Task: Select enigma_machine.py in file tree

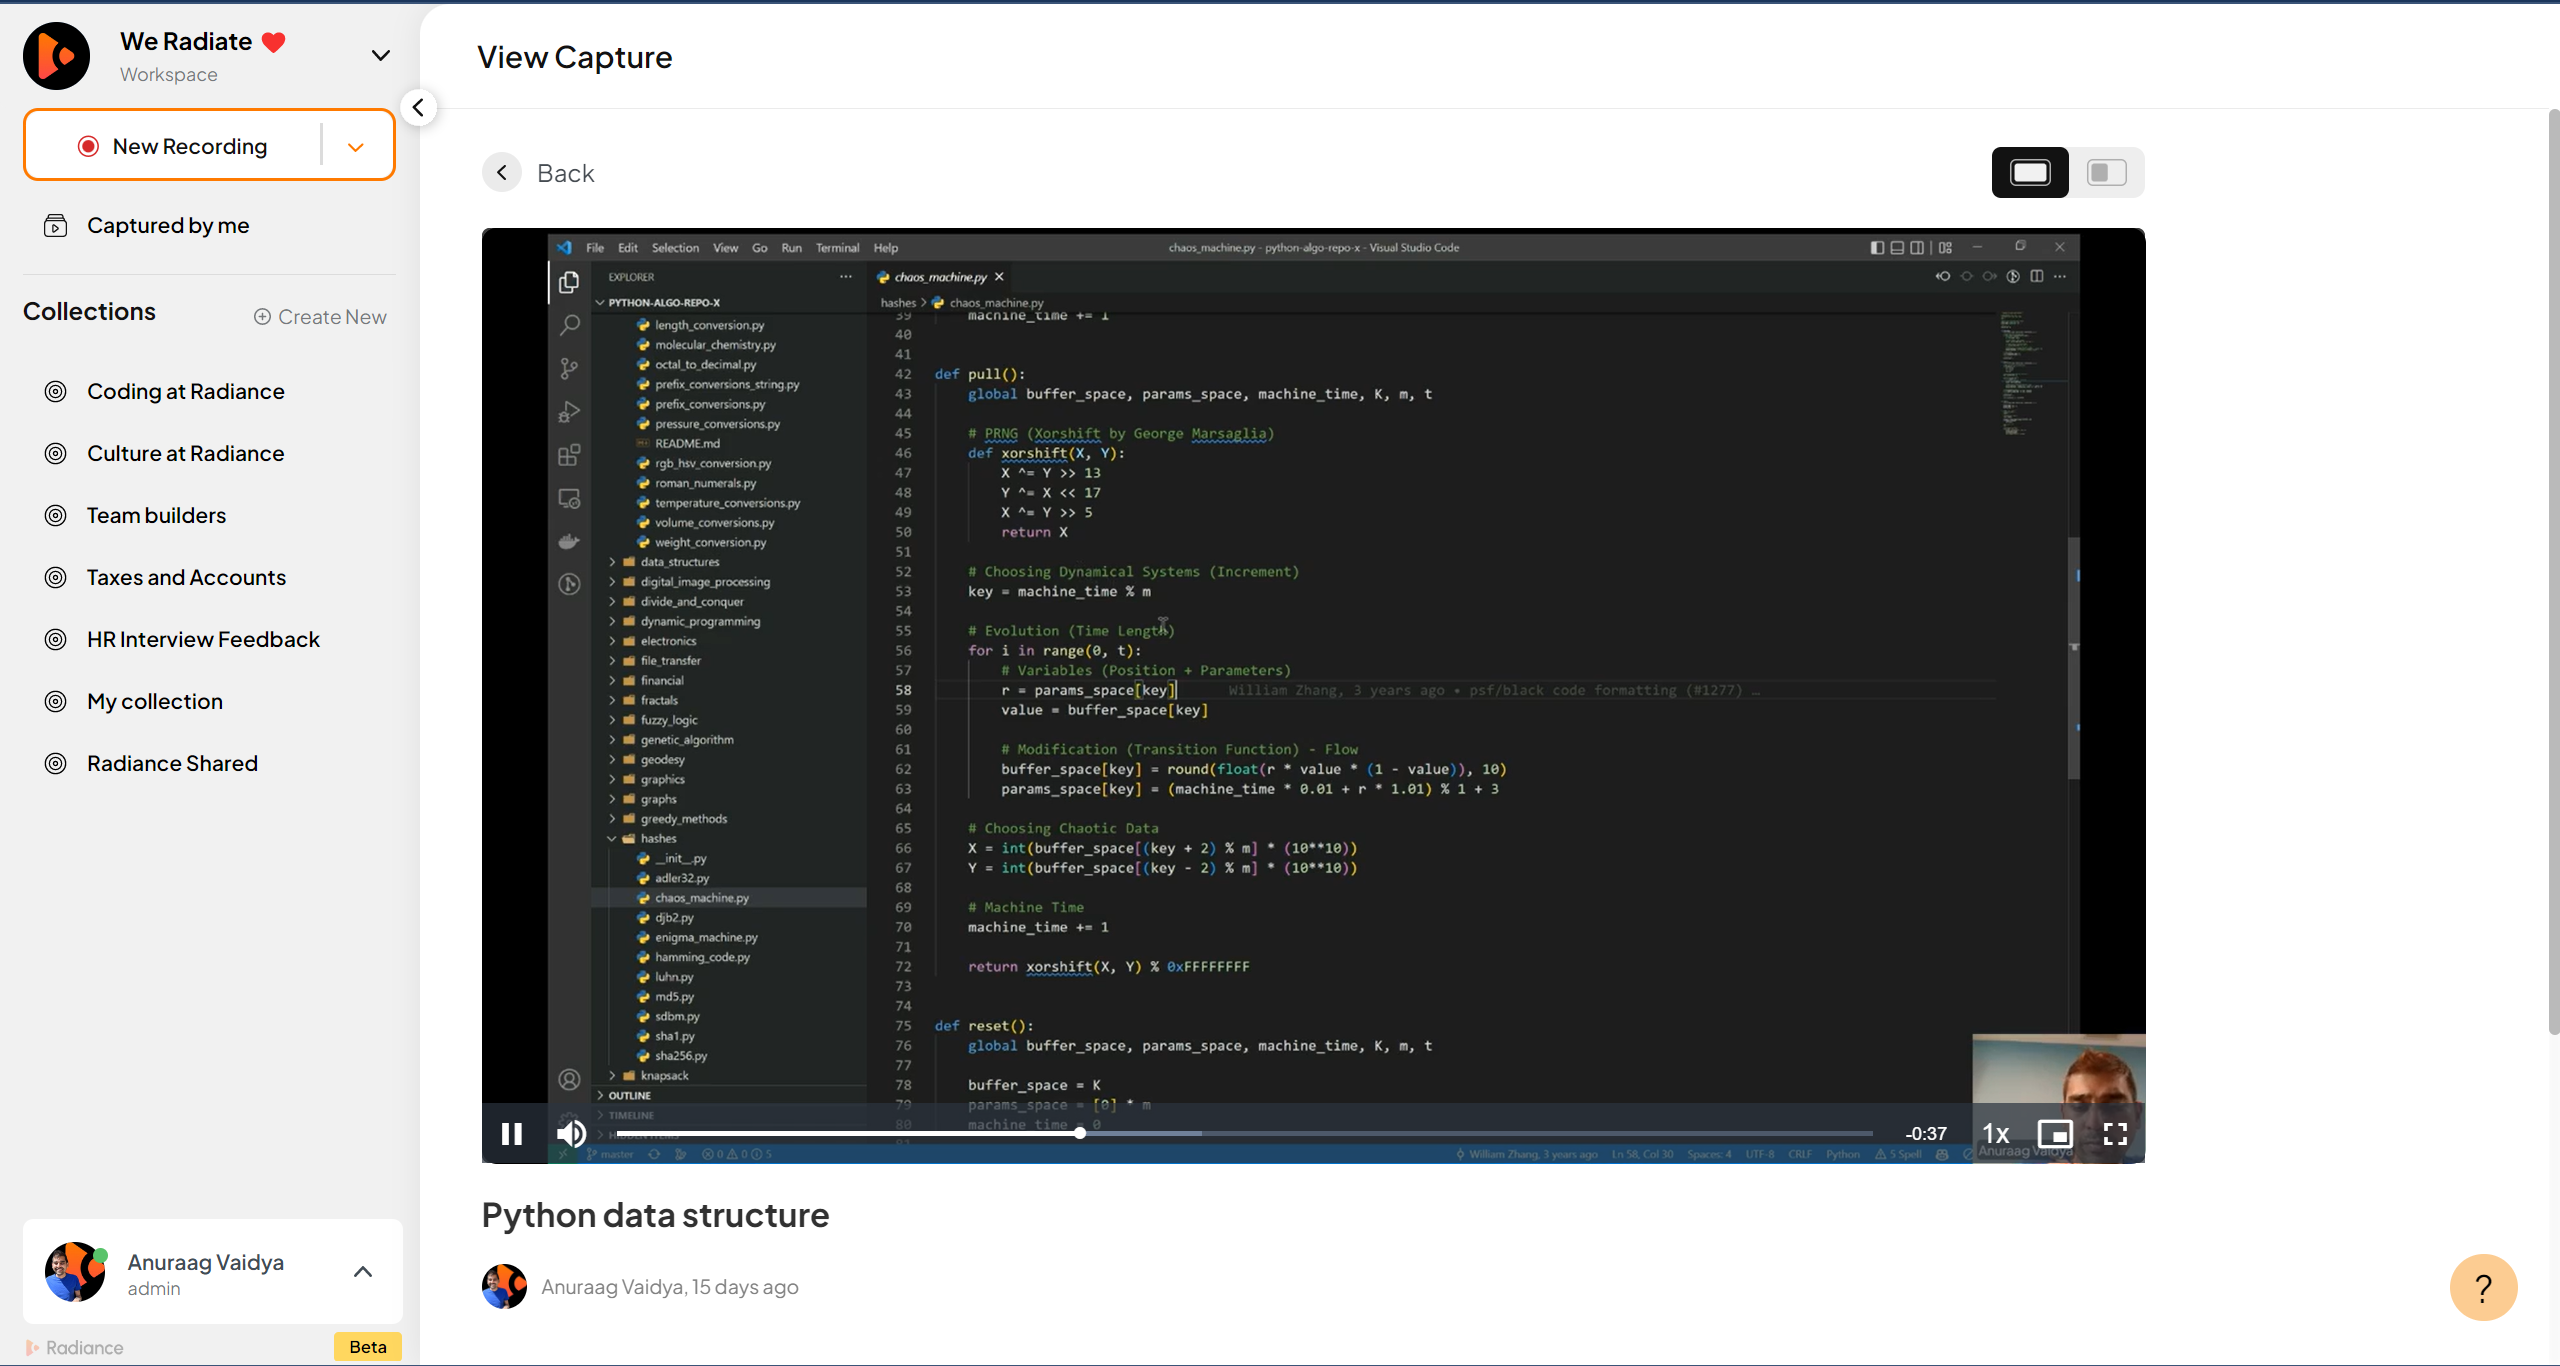Action: tap(706, 938)
